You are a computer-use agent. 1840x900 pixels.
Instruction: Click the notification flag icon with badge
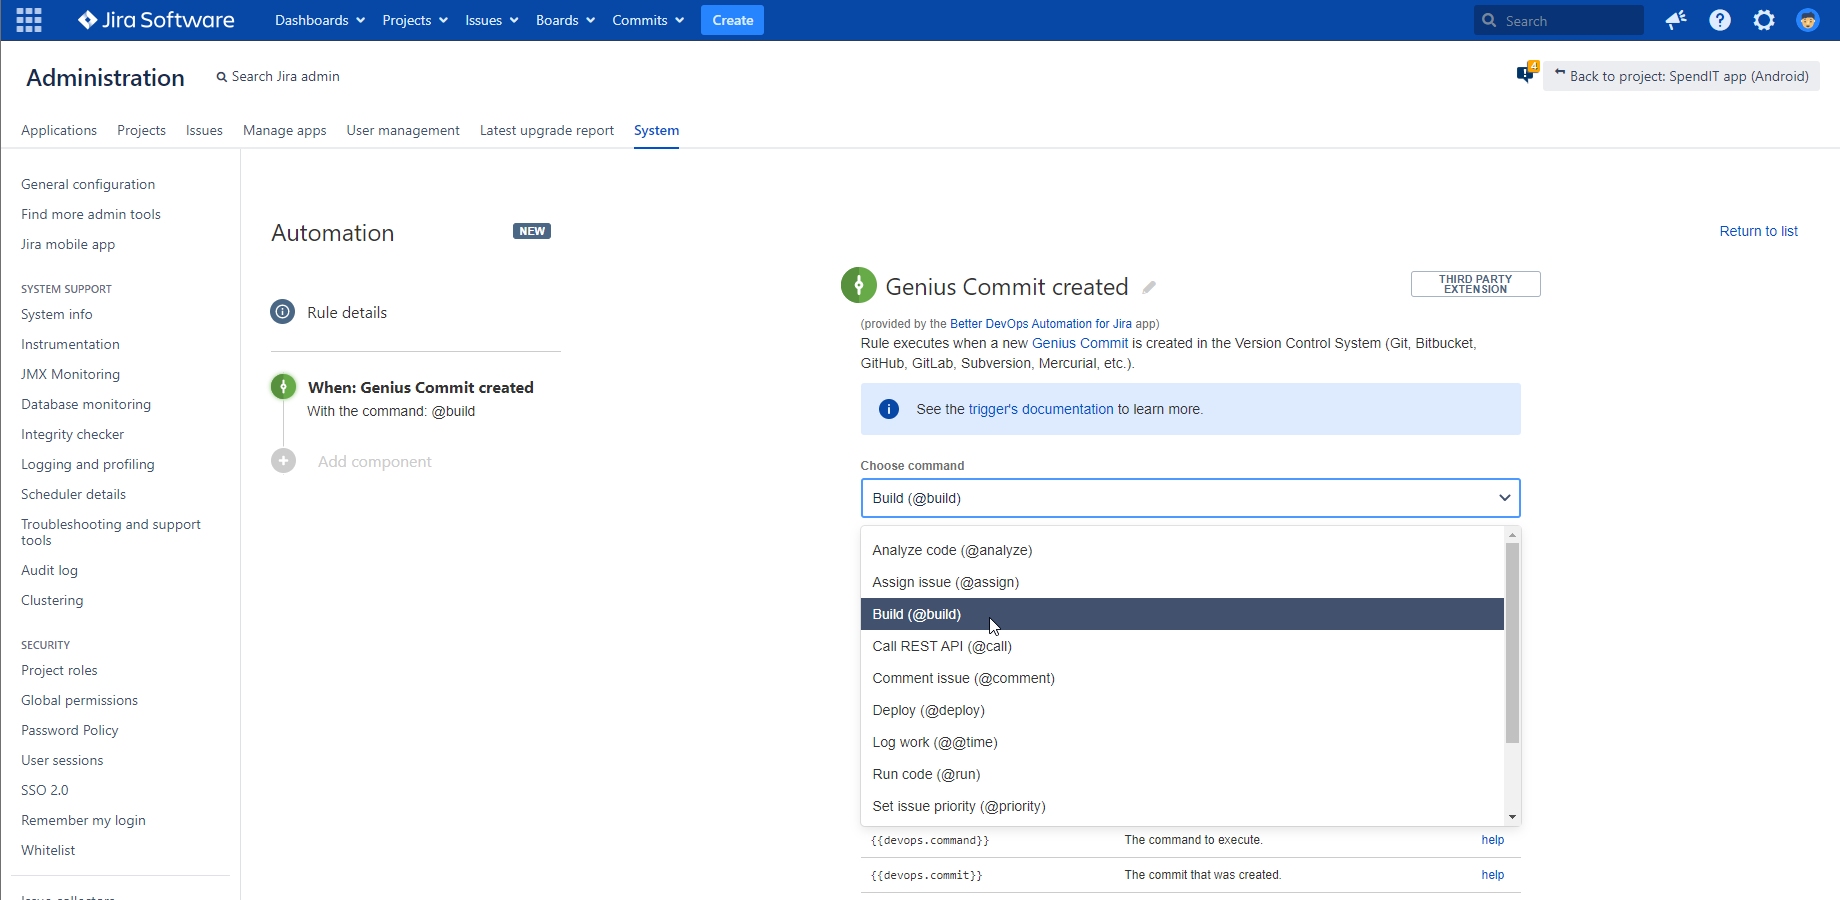click(x=1526, y=73)
